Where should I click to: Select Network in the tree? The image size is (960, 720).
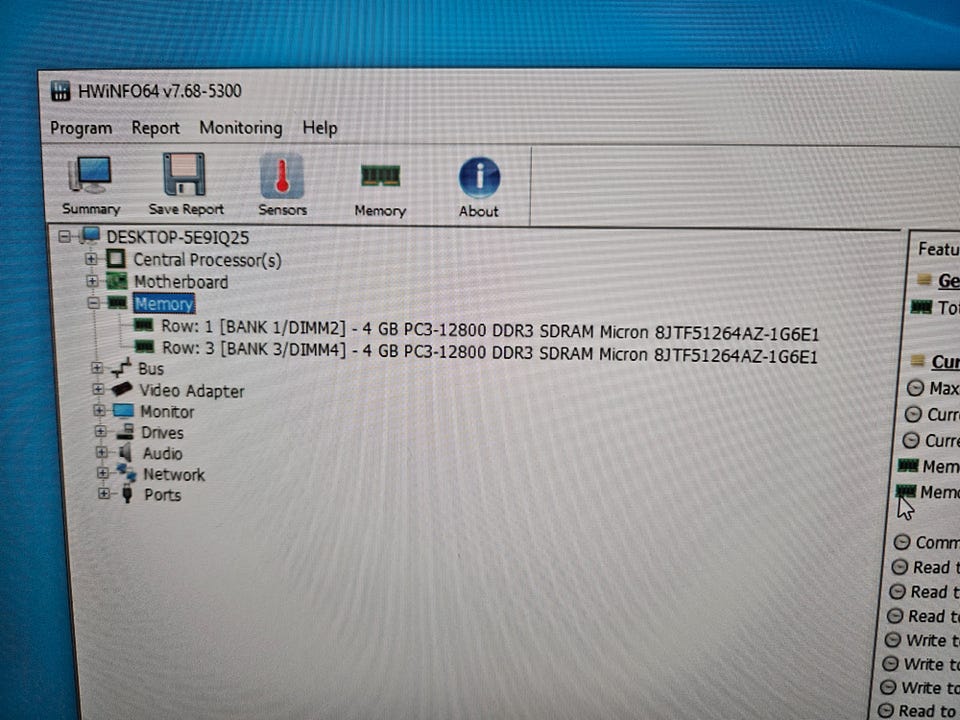click(x=174, y=474)
